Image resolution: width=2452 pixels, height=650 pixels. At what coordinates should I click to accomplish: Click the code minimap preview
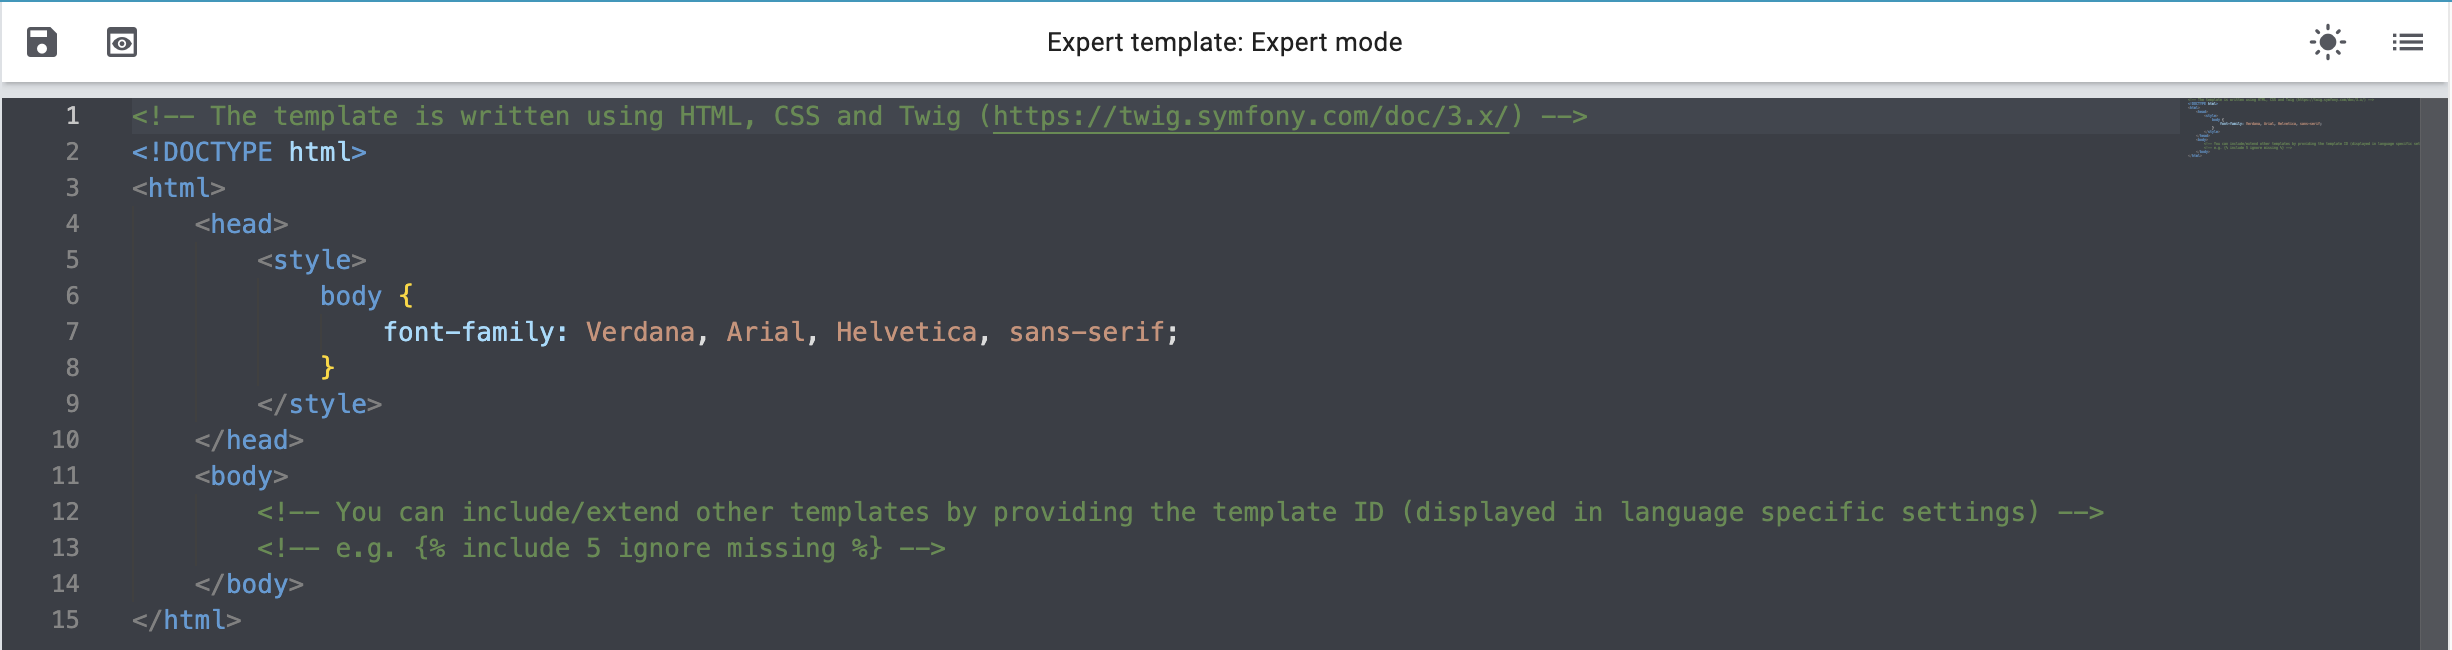pos(2298,128)
